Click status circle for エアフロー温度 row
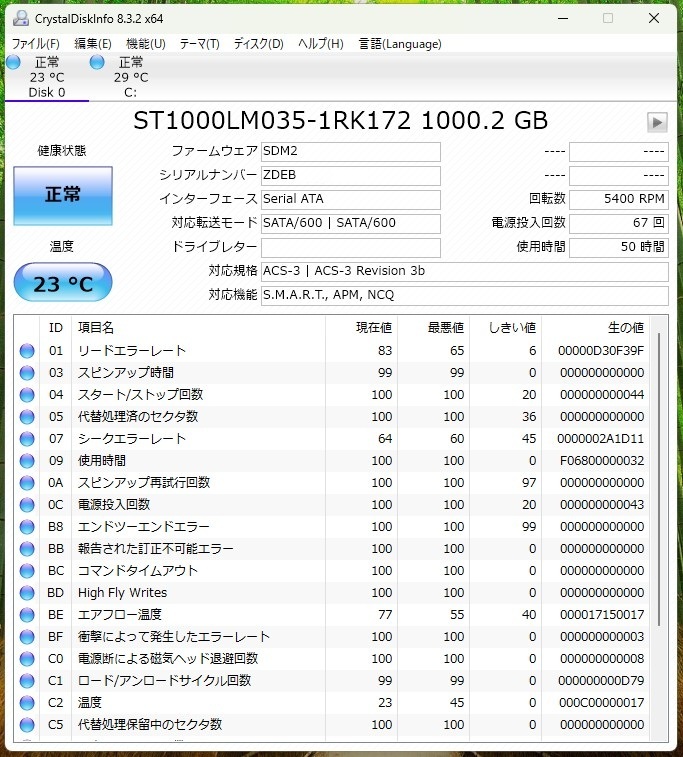Screen dimensions: 683x757 click(x=27, y=615)
